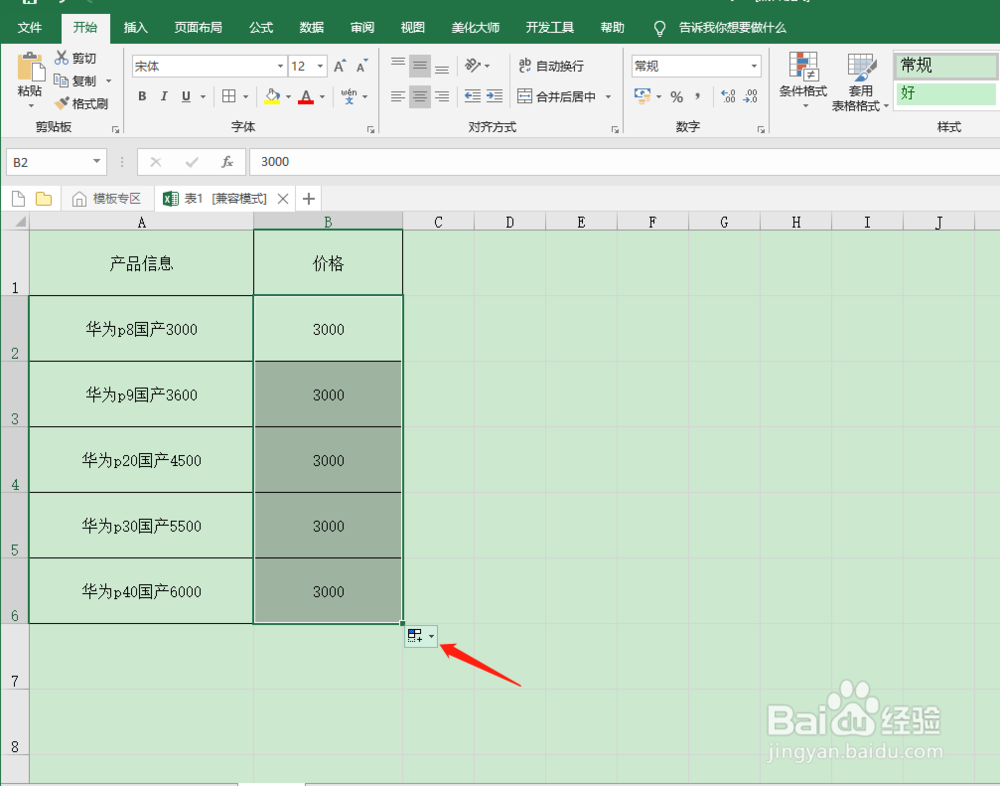Open the 文件 menu
This screenshot has height=786, width=1000.
click(29, 27)
